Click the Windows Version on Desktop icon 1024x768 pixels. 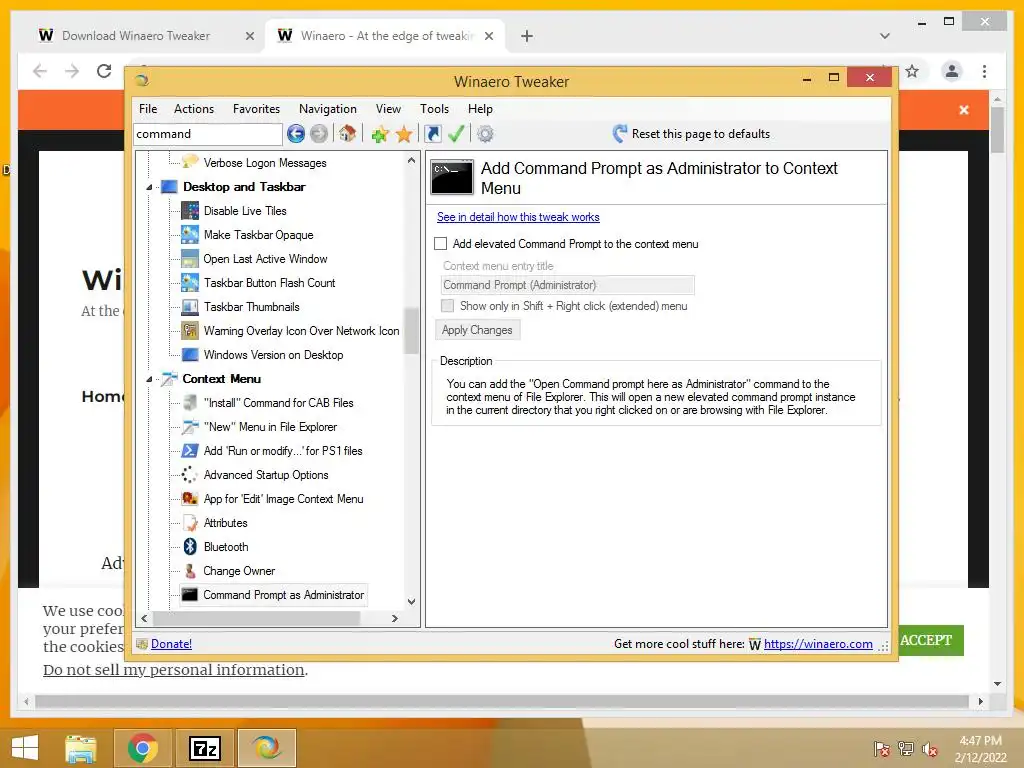point(190,355)
